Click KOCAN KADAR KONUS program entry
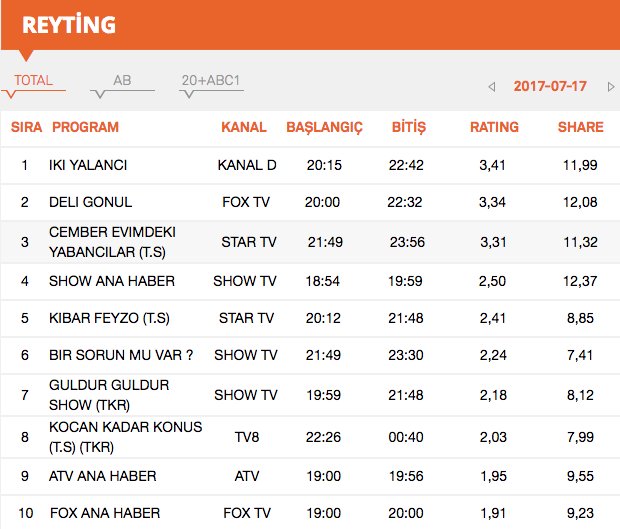Image resolution: width=620 pixels, height=529 pixels. click(x=125, y=435)
